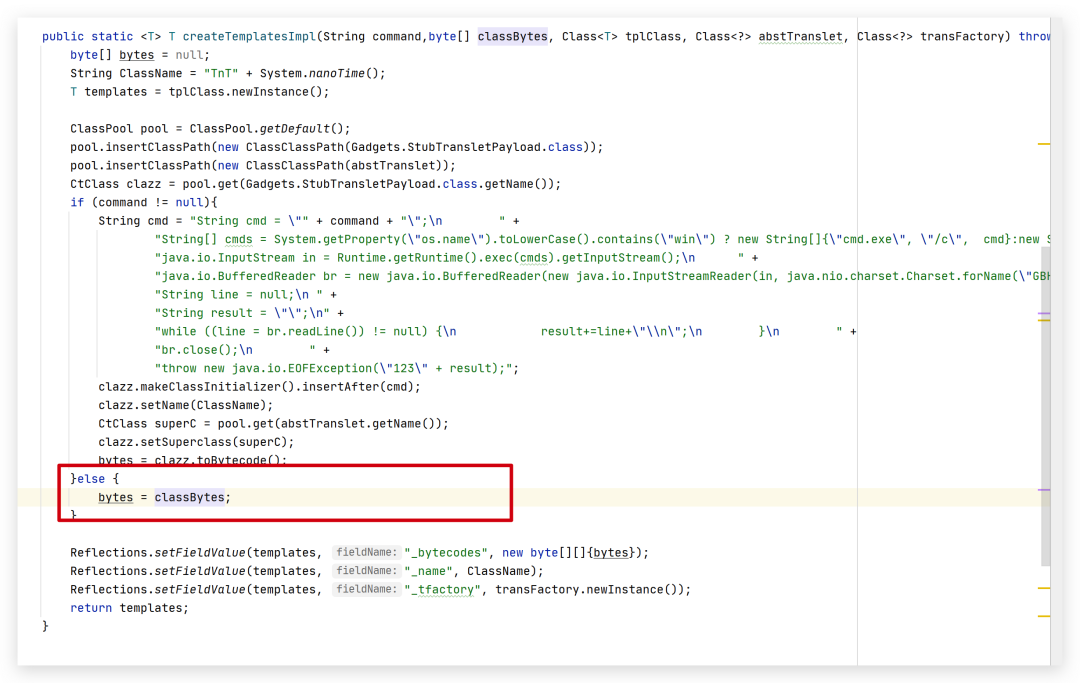This screenshot has height=683, width=1080.
Task: Click the 'CtClass clazz' declaration
Action: (115, 185)
